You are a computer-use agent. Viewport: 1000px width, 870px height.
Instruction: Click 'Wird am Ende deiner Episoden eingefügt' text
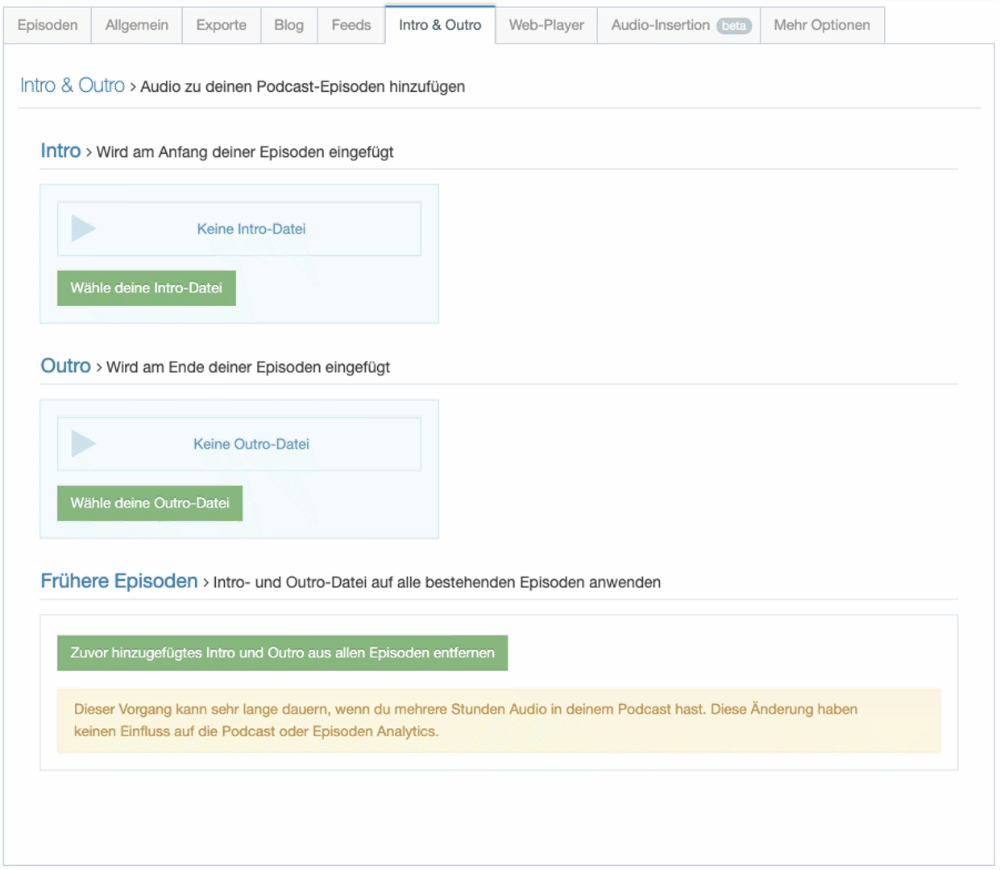(x=248, y=367)
